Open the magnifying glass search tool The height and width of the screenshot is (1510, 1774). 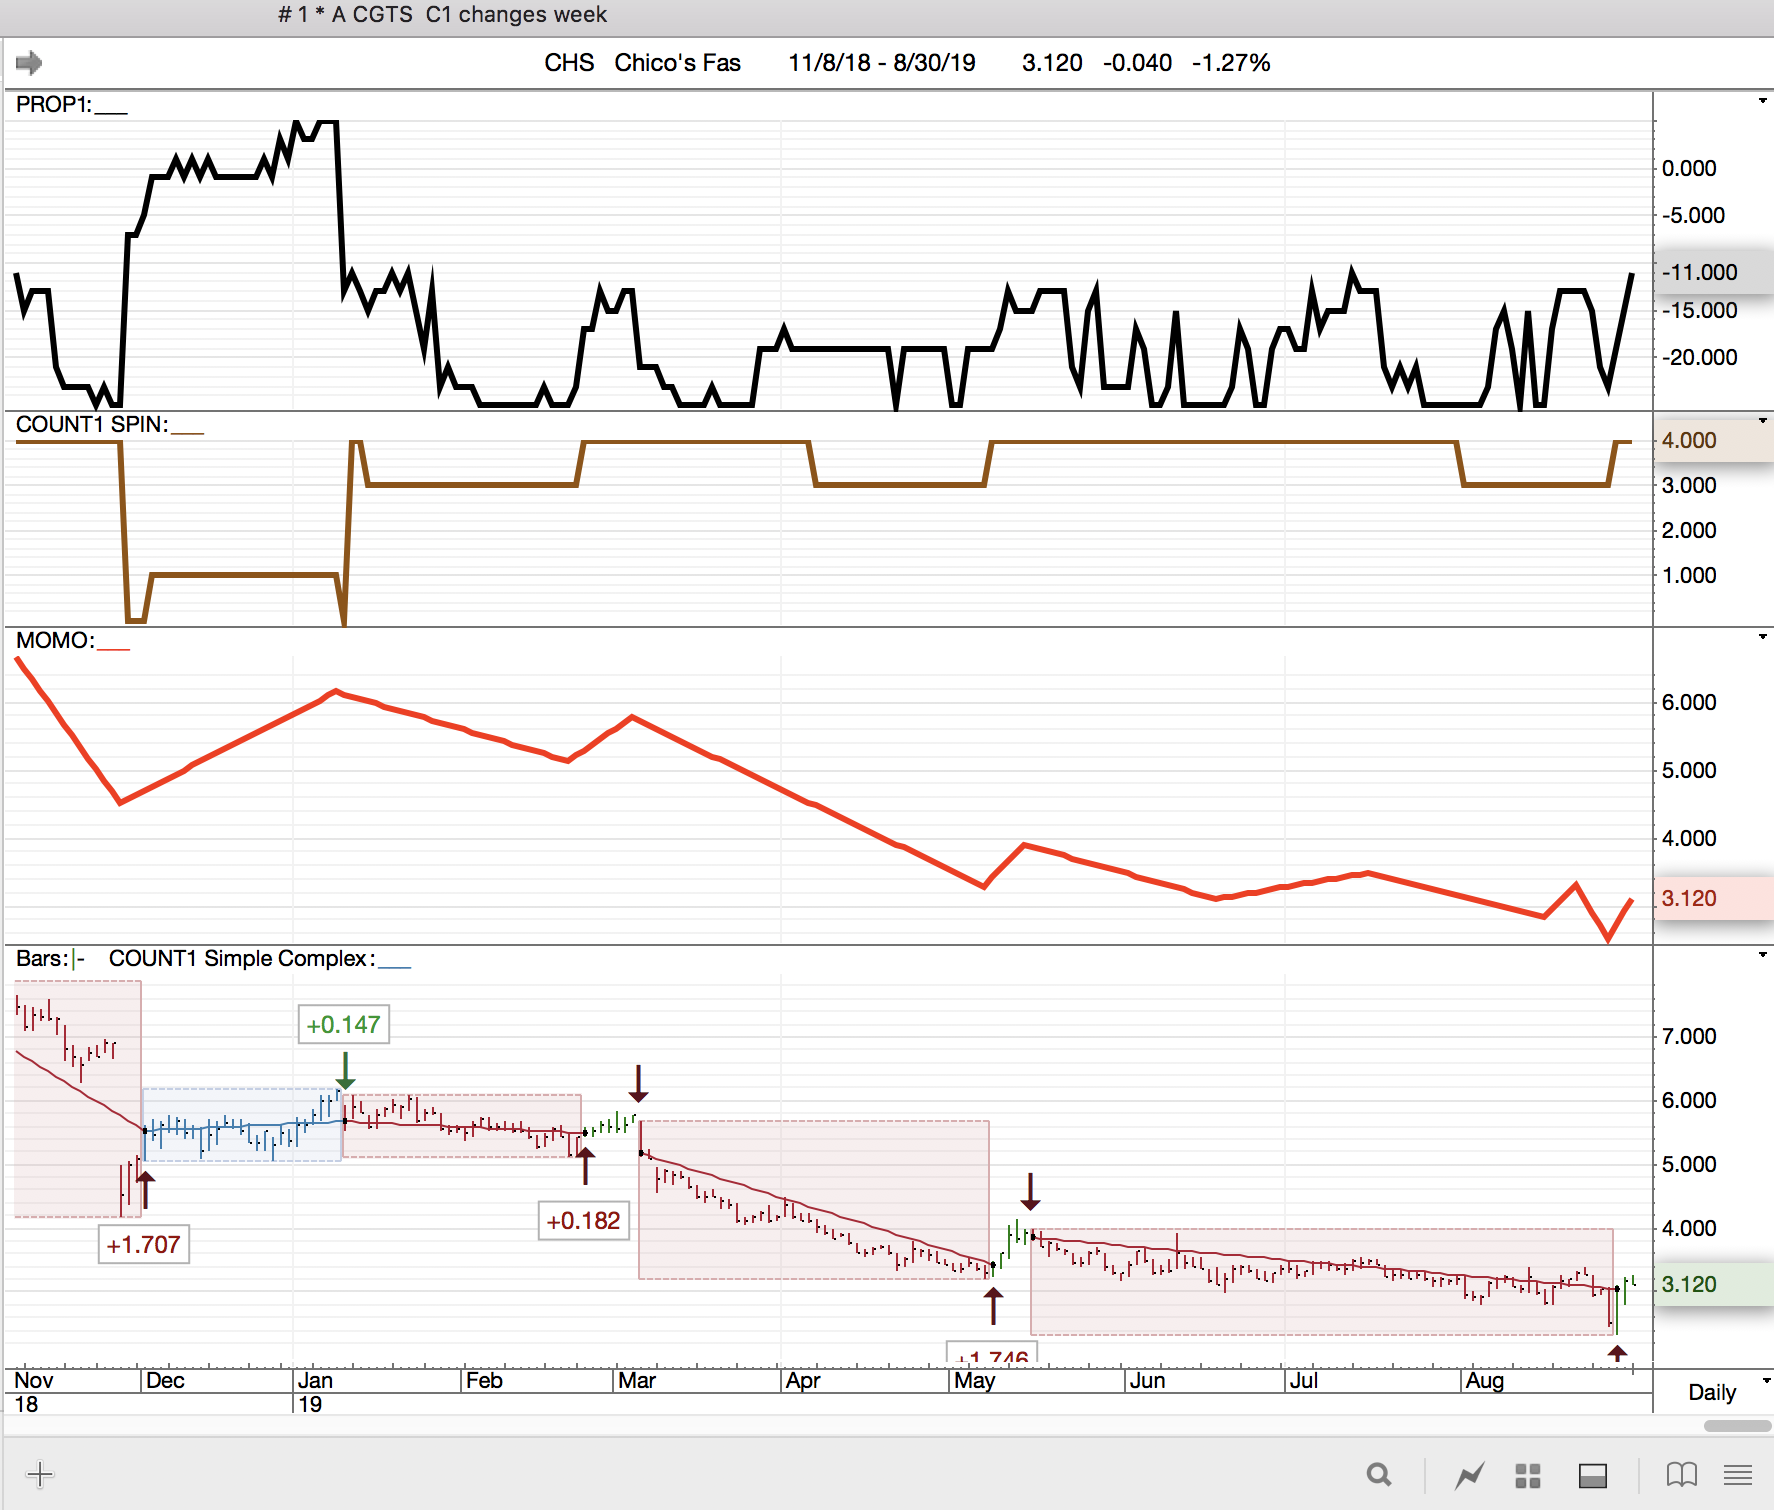point(1379,1474)
